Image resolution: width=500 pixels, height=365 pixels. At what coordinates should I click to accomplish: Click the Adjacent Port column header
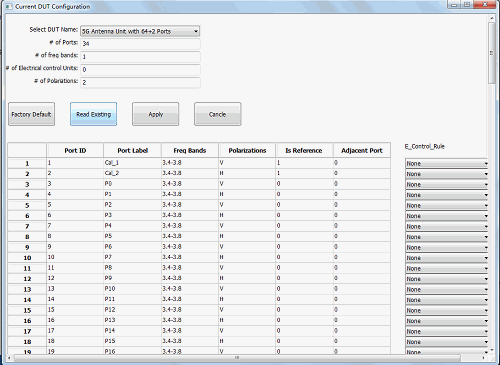362,150
